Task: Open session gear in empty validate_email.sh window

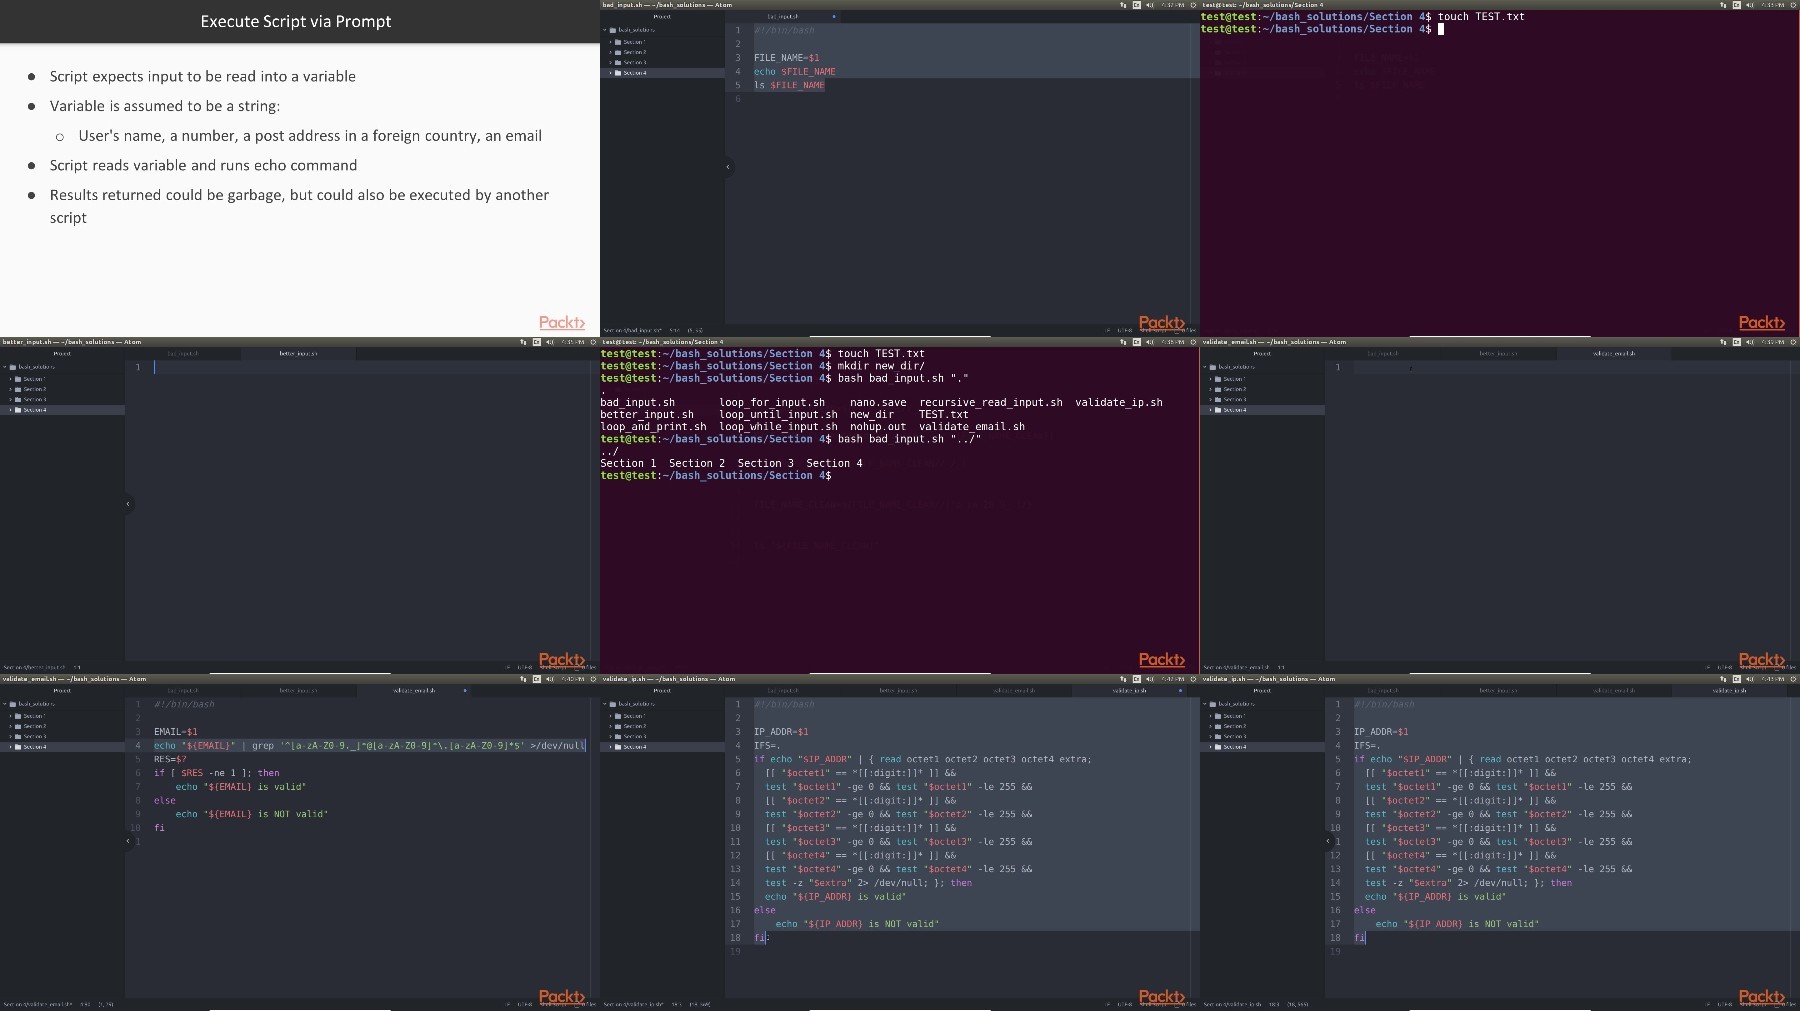Action: click(x=1793, y=342)
